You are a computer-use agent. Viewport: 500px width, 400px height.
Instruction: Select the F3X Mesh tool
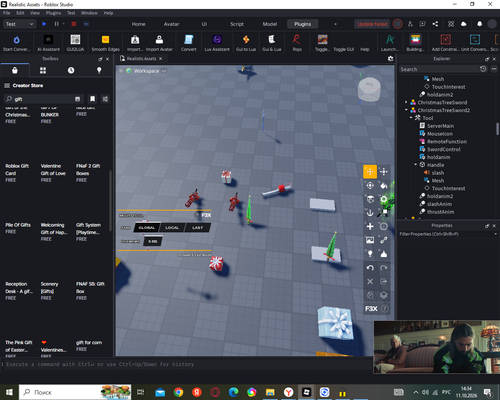point(384,226)
